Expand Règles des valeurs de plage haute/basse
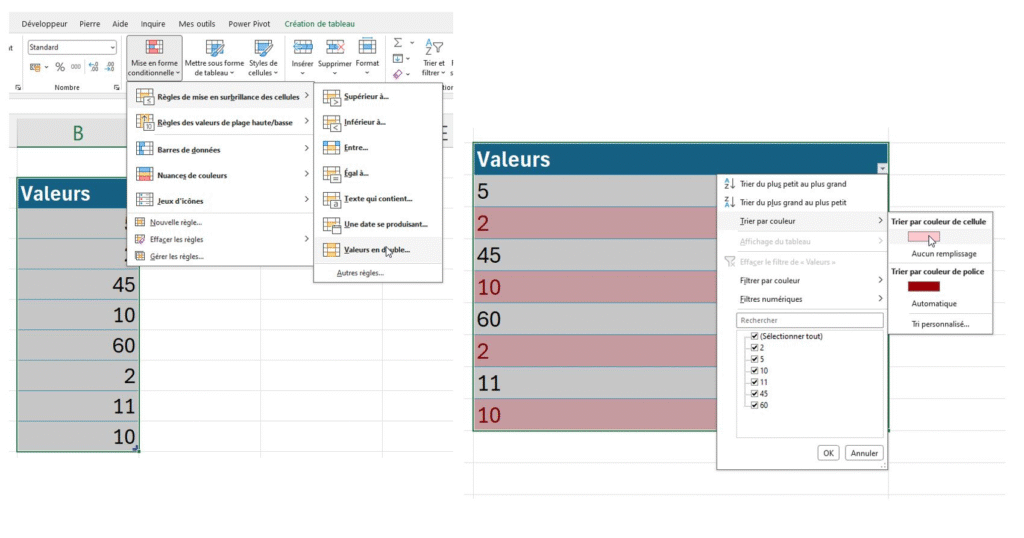The height and width of the screenshot is (538, 1024). click(221, 122)
